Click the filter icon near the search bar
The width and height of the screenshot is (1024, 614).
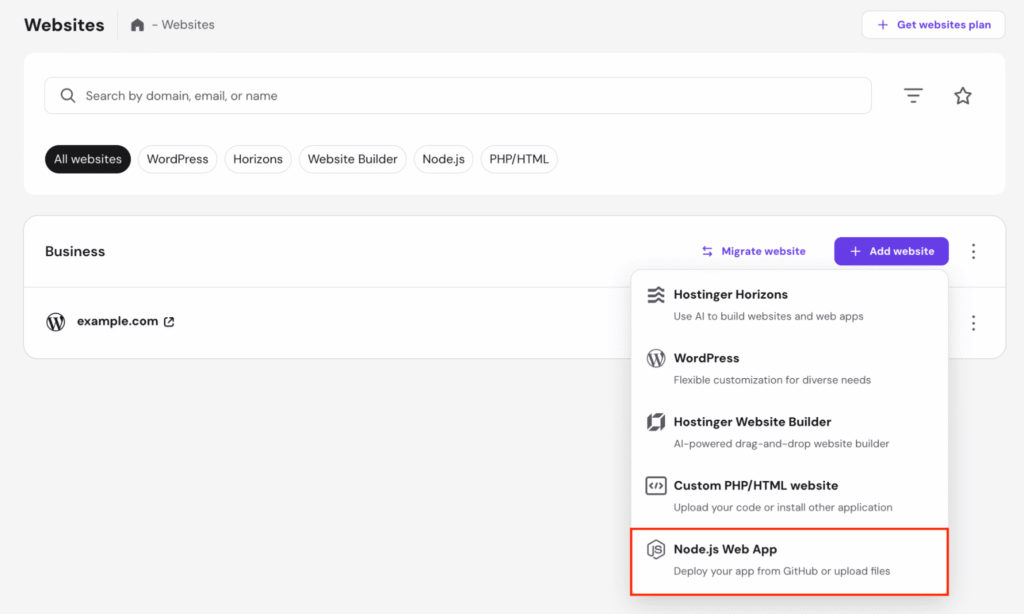(x=913, y=95)
